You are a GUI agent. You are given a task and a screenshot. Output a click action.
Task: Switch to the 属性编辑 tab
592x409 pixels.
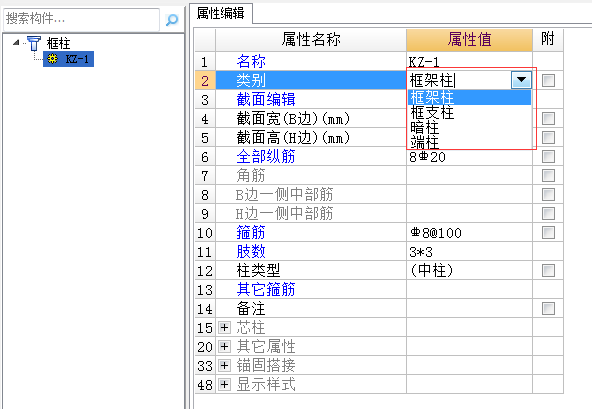click(221, 13)
